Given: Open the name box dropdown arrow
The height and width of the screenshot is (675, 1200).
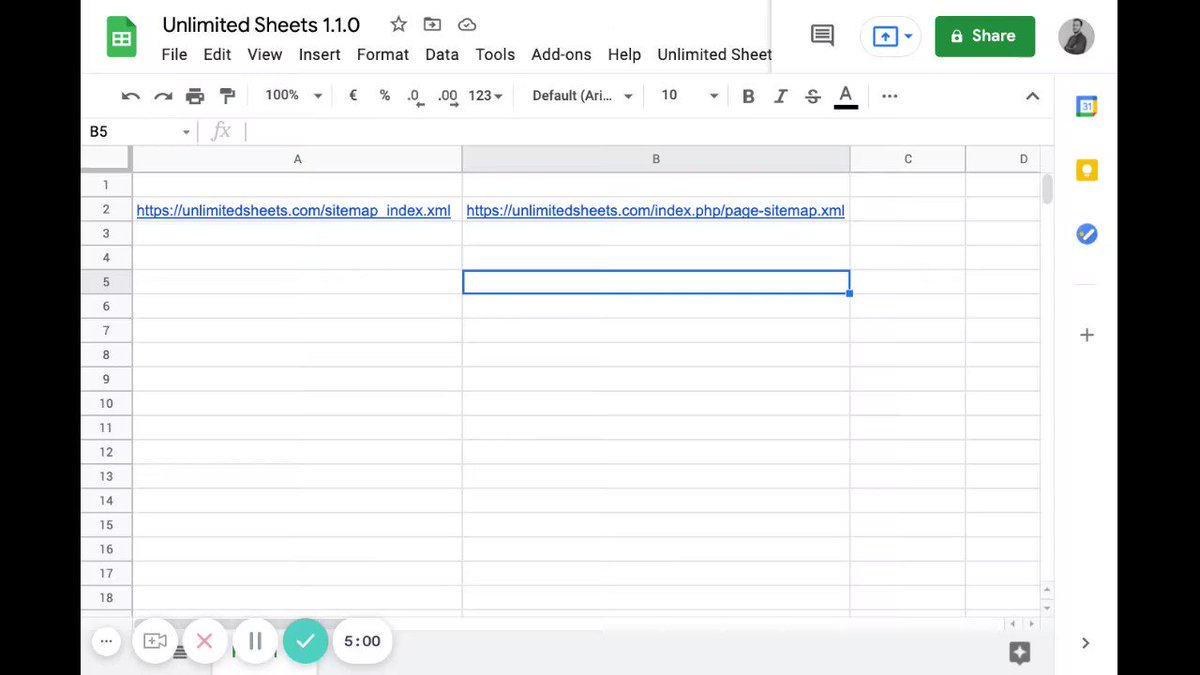Looking at the screenshot, I should click(x=186, y=132).
